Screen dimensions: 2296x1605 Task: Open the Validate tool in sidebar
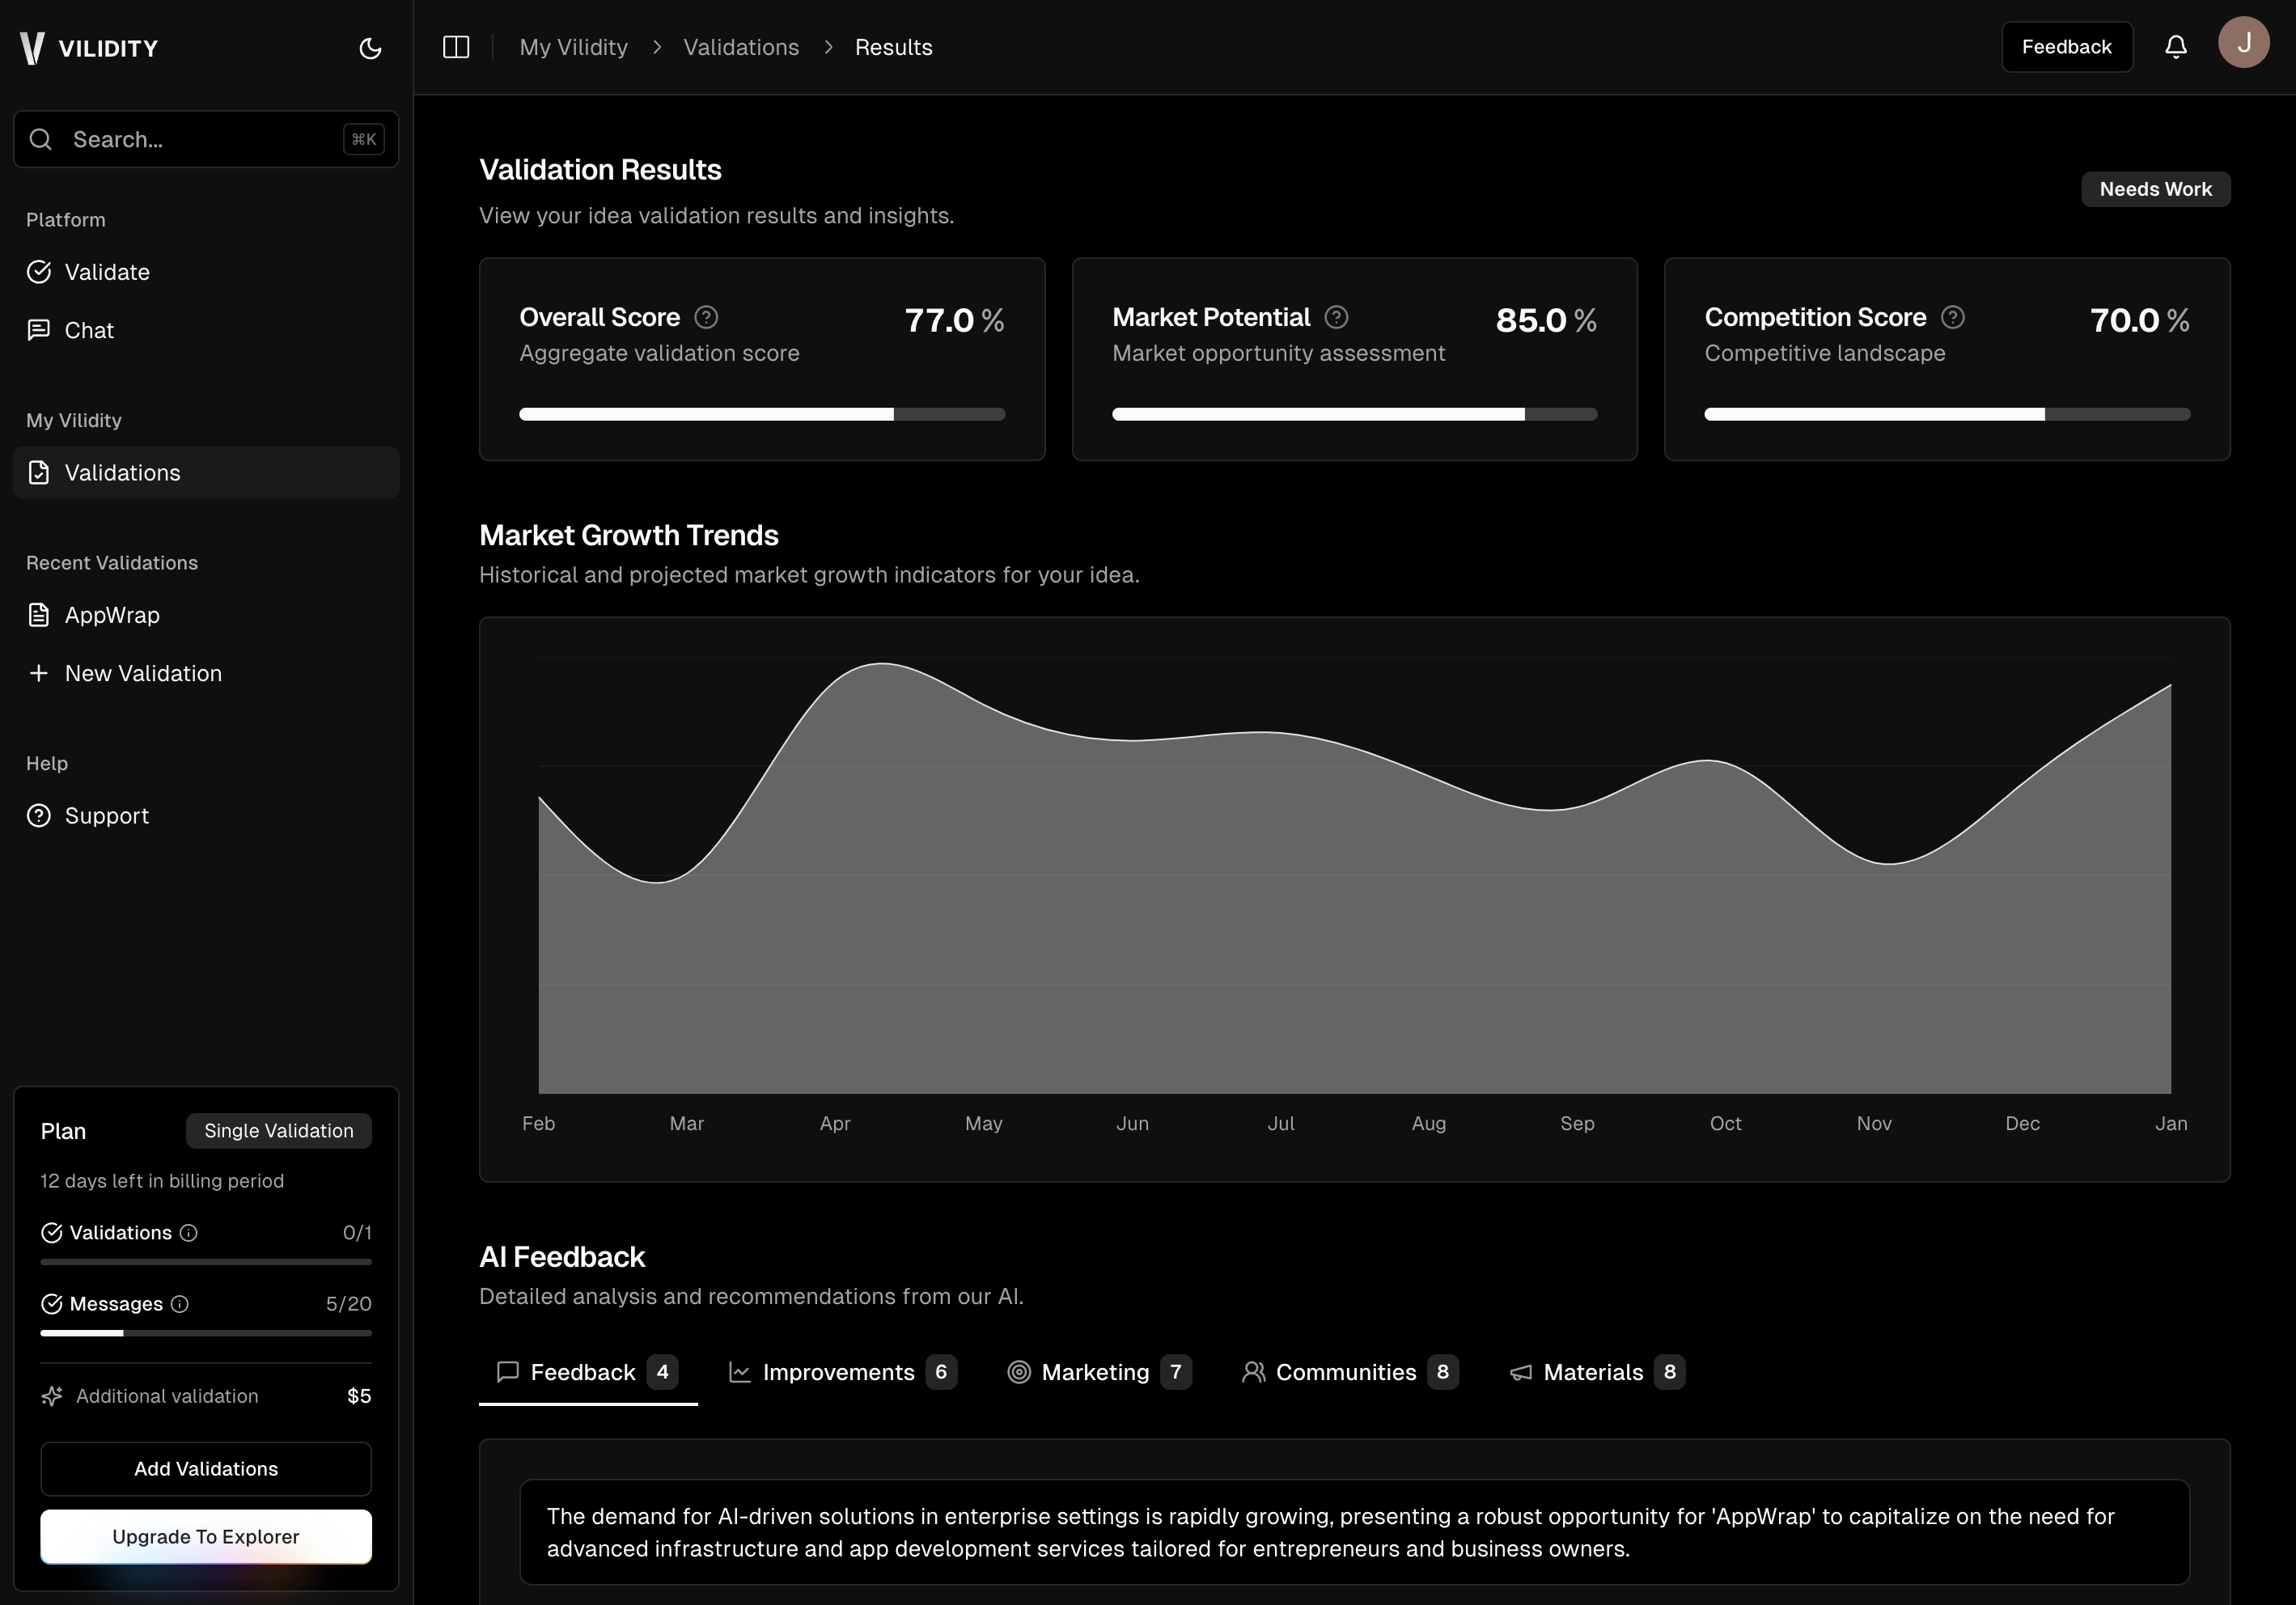click(106, 271)
